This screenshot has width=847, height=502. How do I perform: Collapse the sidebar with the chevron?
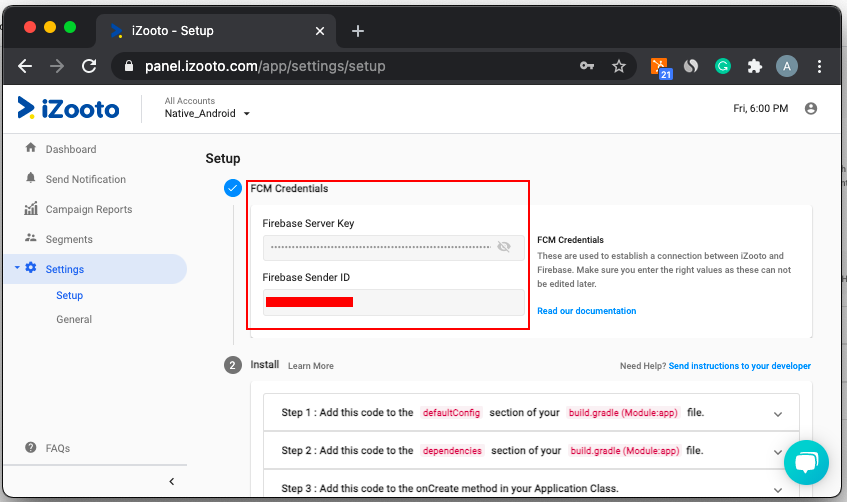pos(171,481)
